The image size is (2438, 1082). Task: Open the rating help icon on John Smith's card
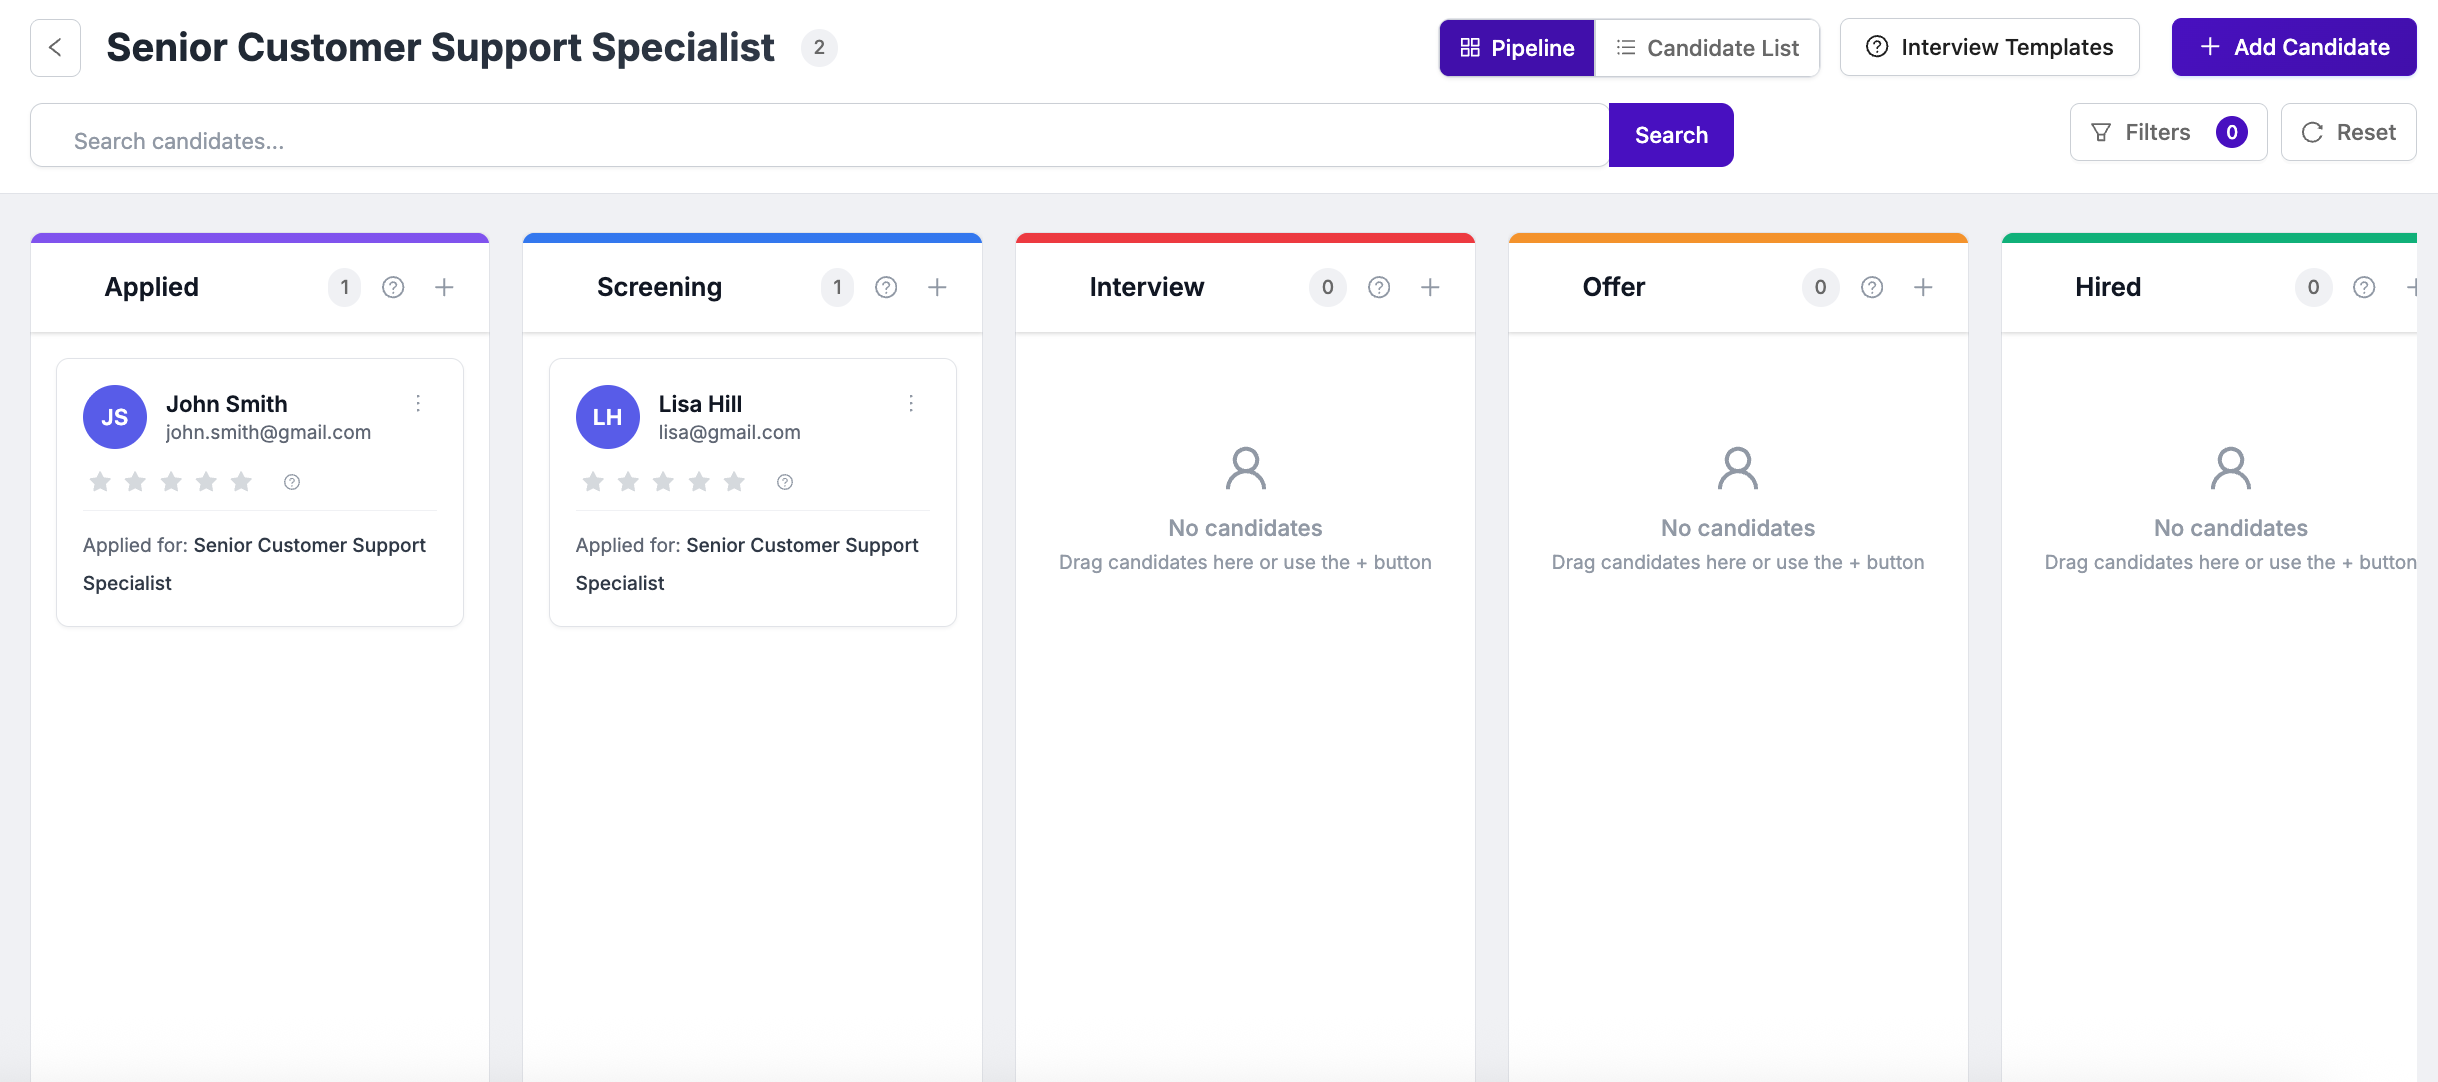291,481
